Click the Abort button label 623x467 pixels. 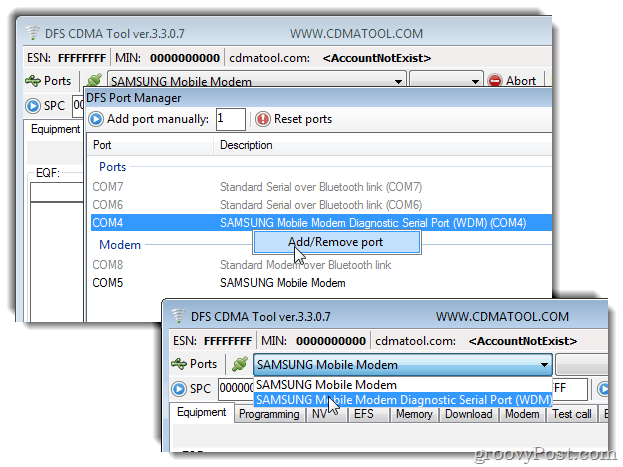(x=520, y=81)
